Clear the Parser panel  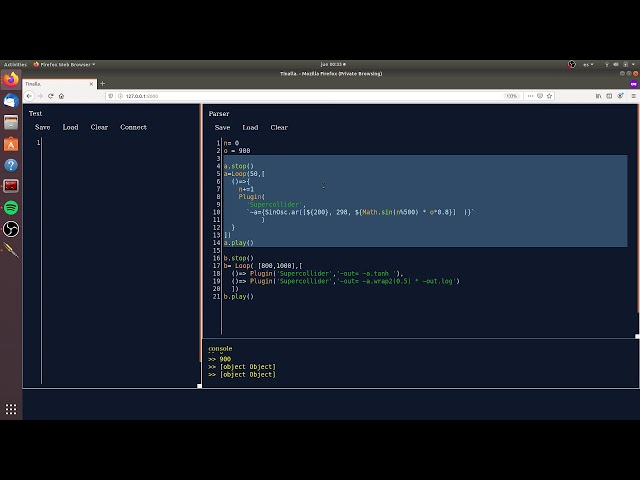(279, 127)
